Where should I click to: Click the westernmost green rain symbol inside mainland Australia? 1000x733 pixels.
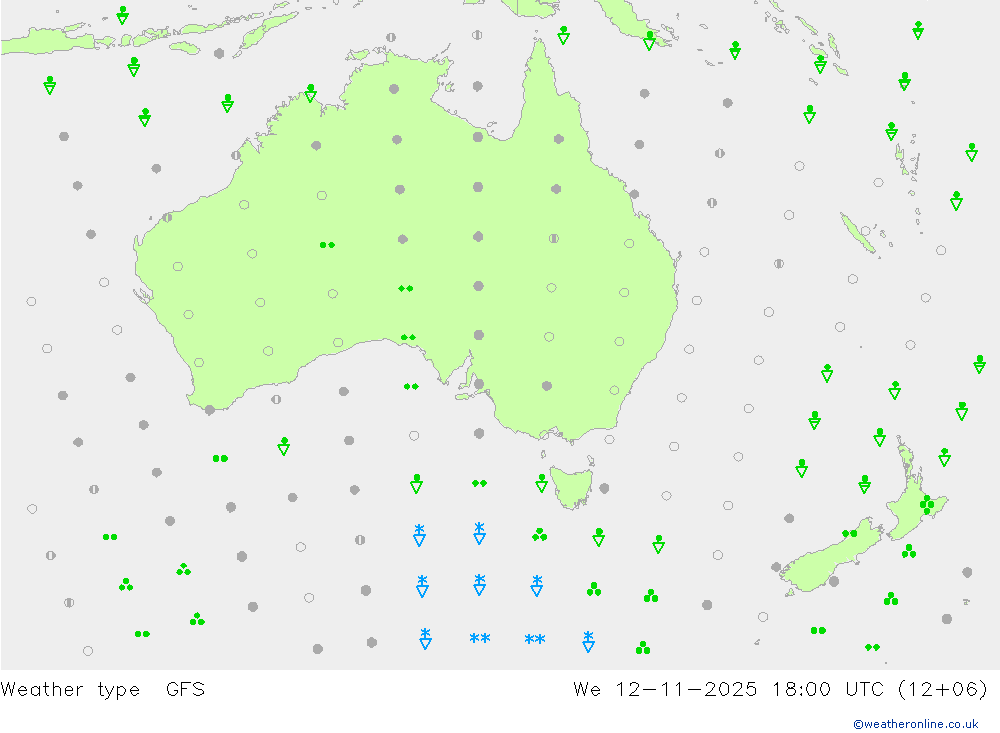click(x=327, y=245)
